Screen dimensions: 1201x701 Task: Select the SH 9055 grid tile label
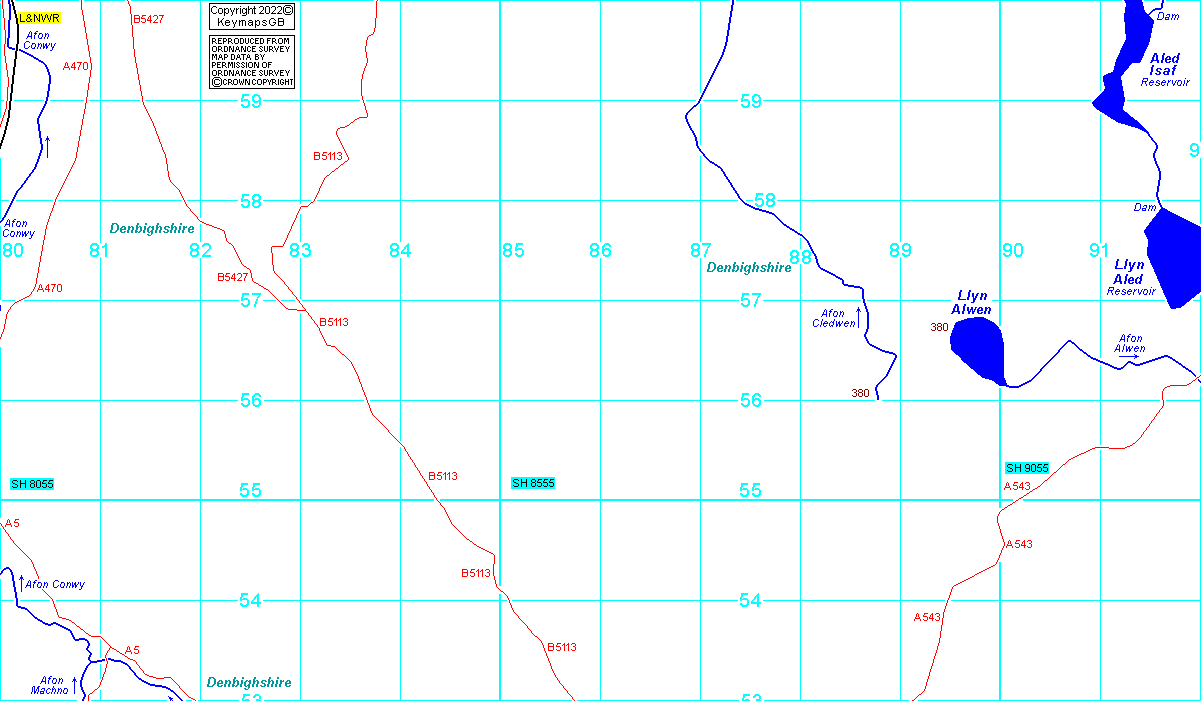coord(1027,468)
